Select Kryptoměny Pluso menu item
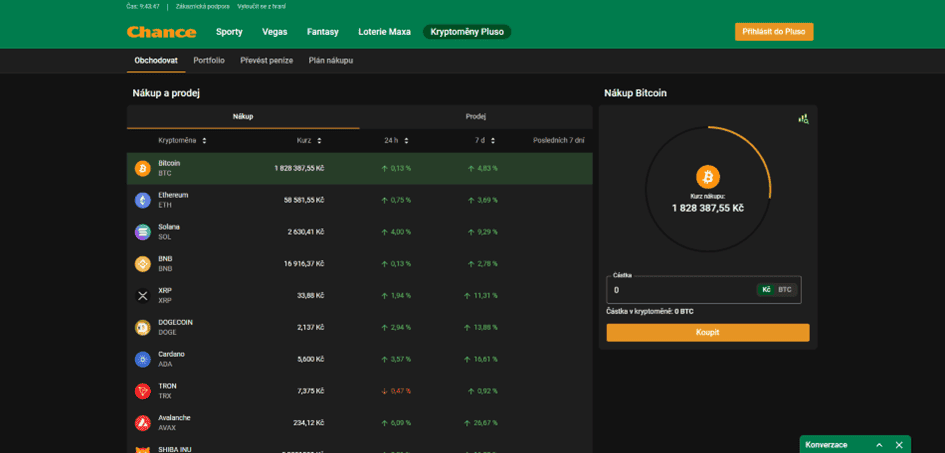Screen dimensions: 945x453 (x=467, y=32)
